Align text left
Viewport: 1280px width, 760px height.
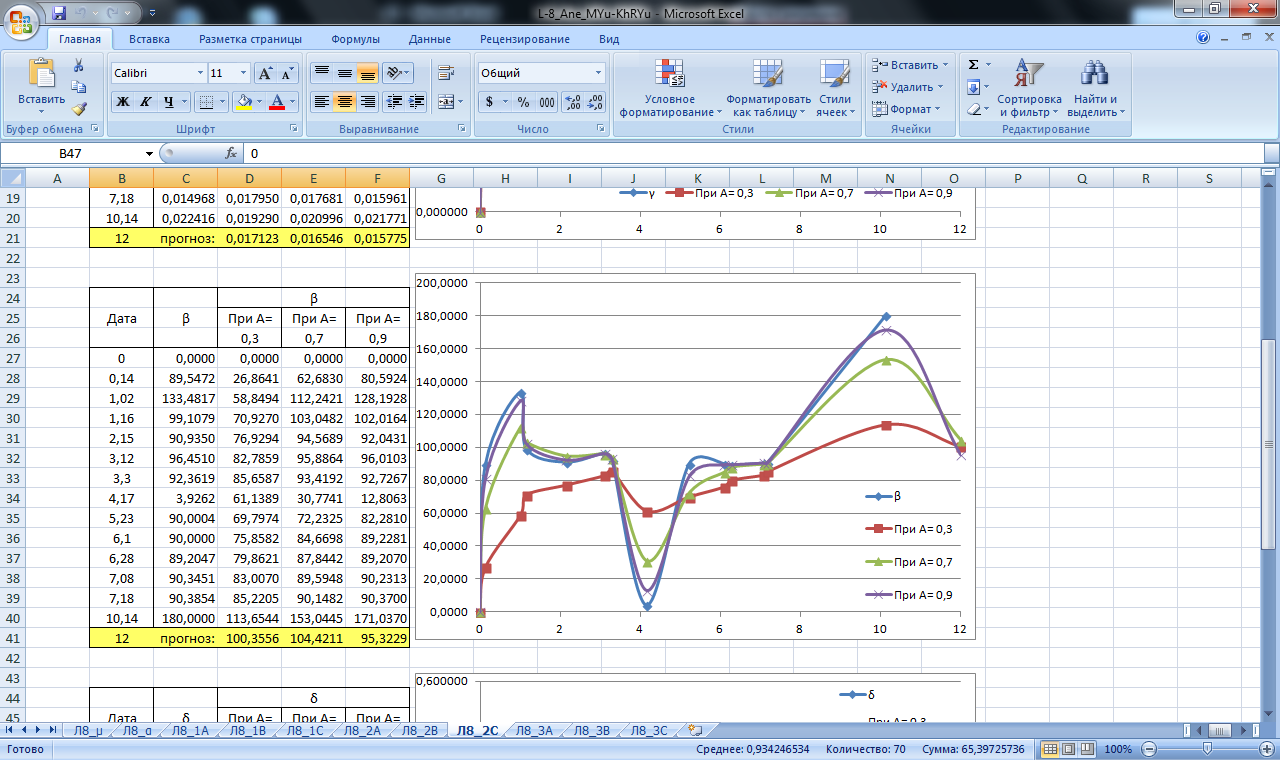point(321,101)
